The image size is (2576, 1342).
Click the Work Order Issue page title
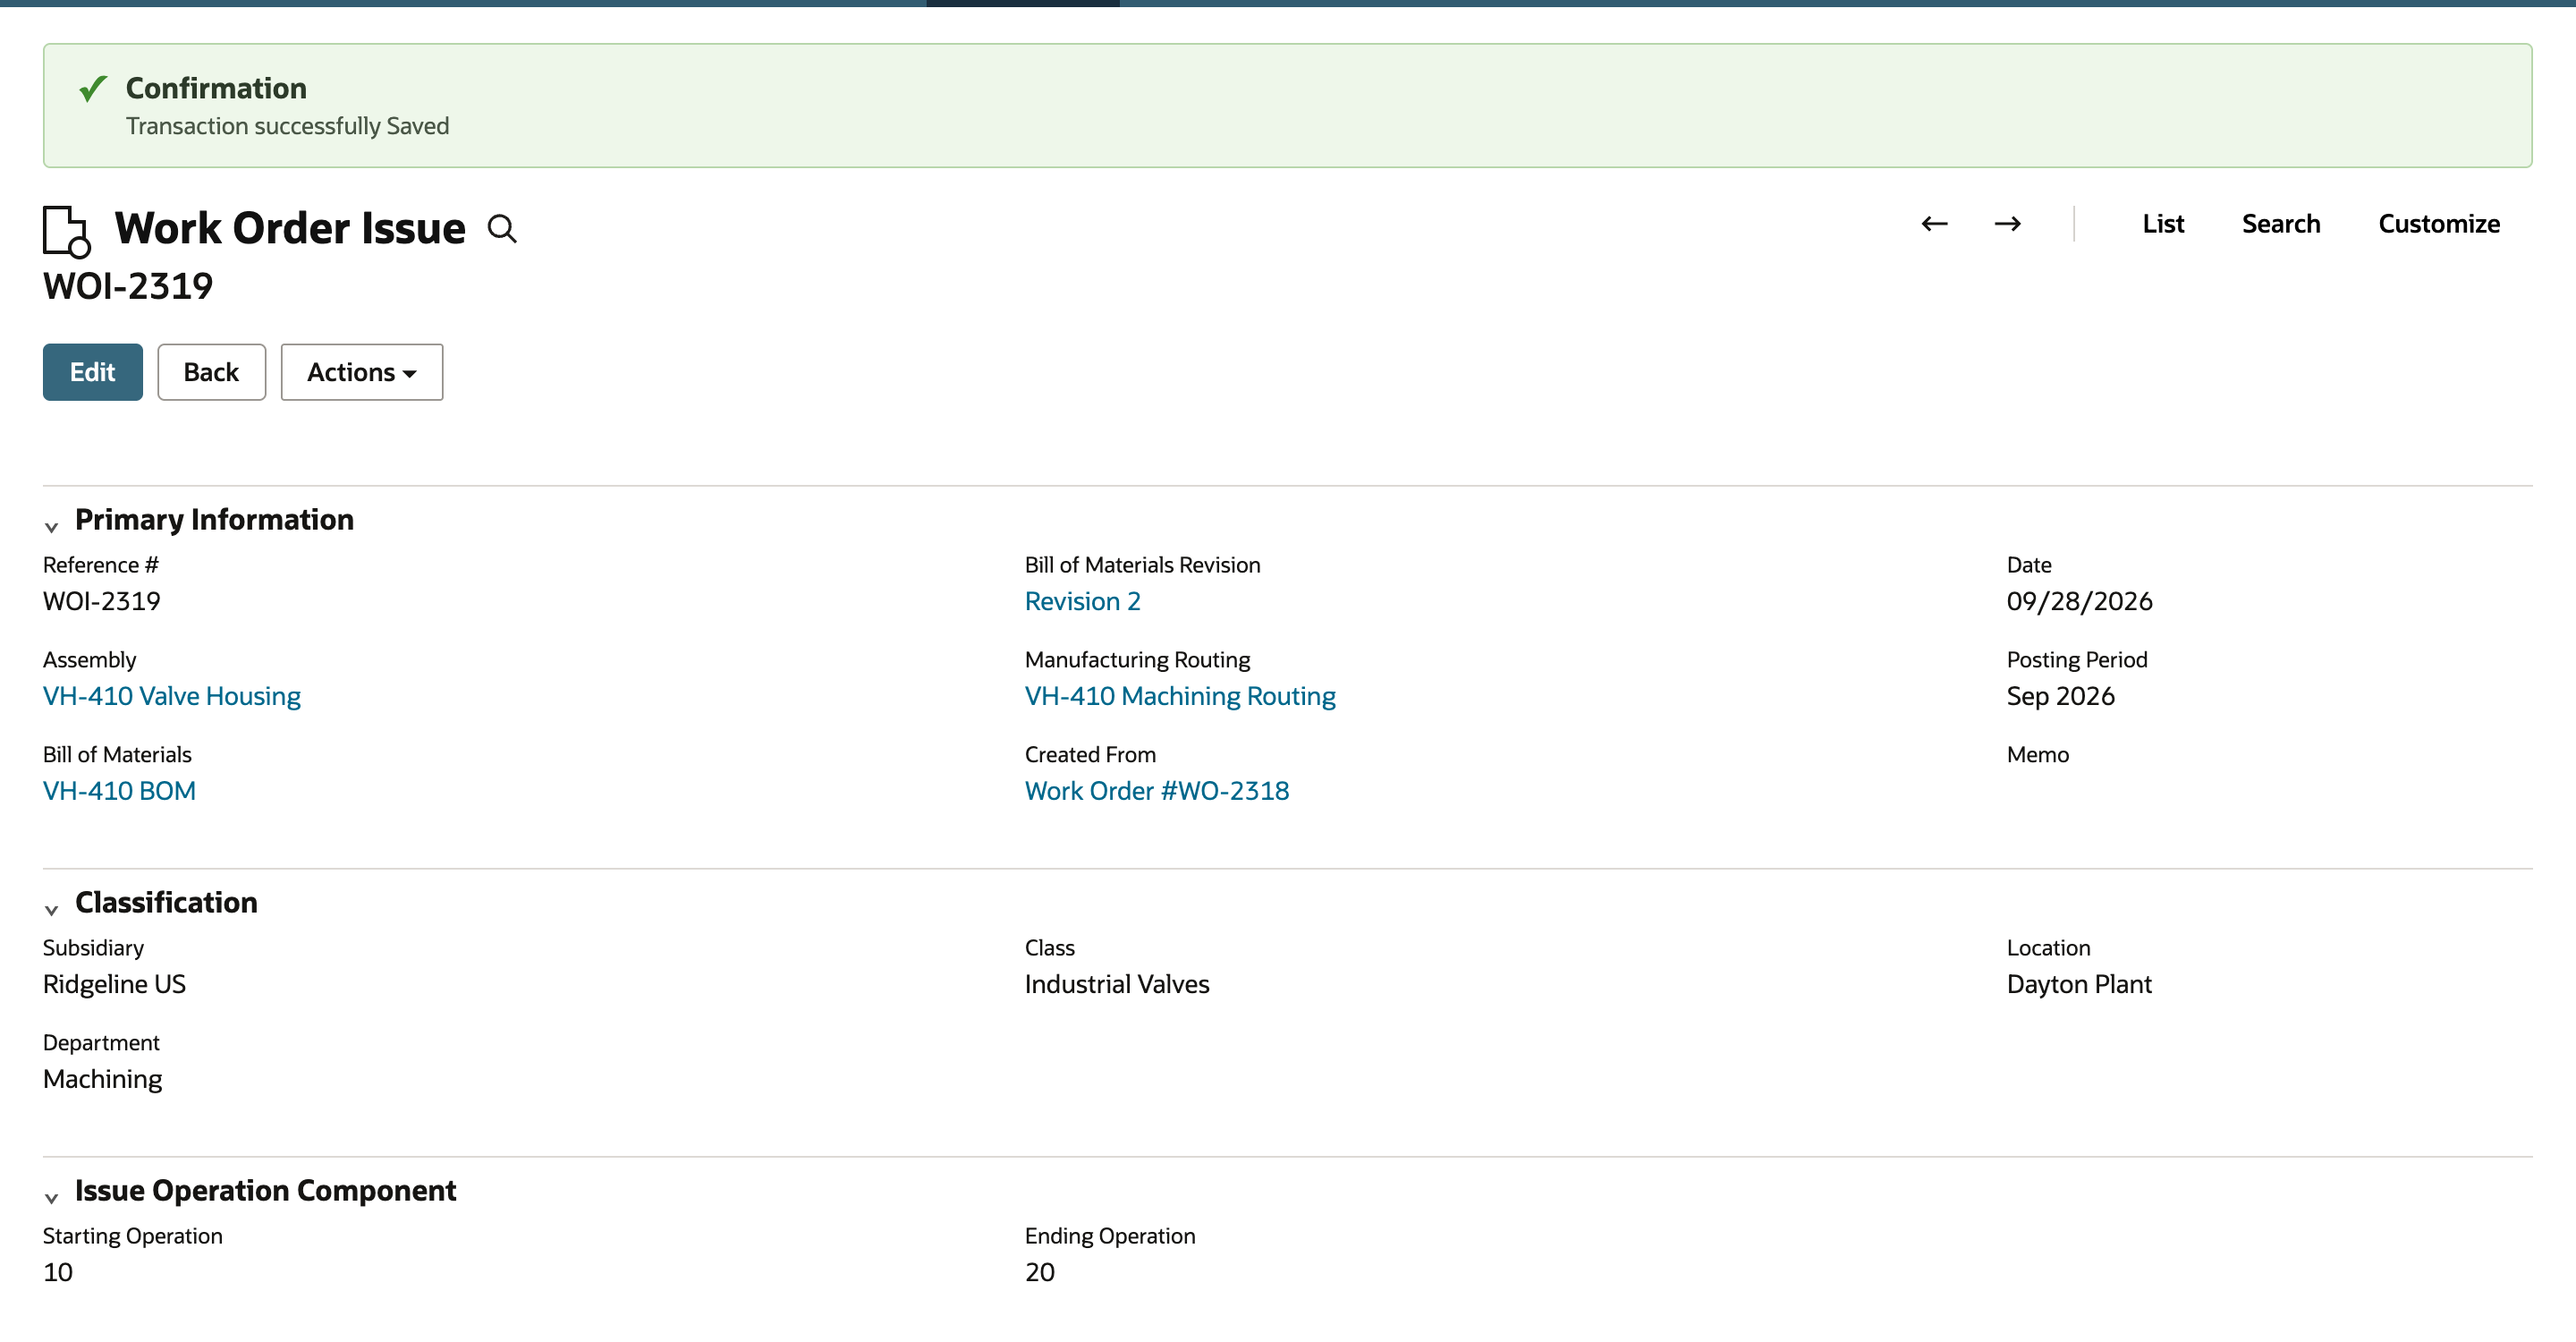[290, 228]
